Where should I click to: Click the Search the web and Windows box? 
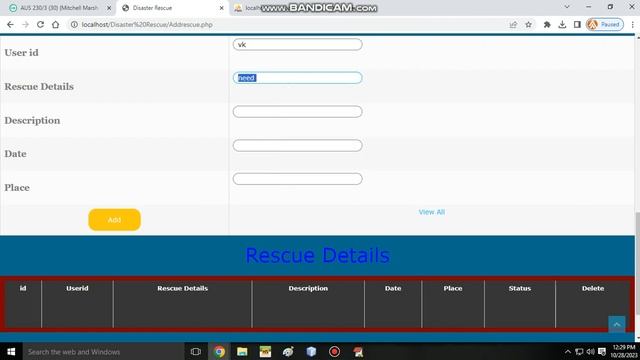[x=103, y=351]
